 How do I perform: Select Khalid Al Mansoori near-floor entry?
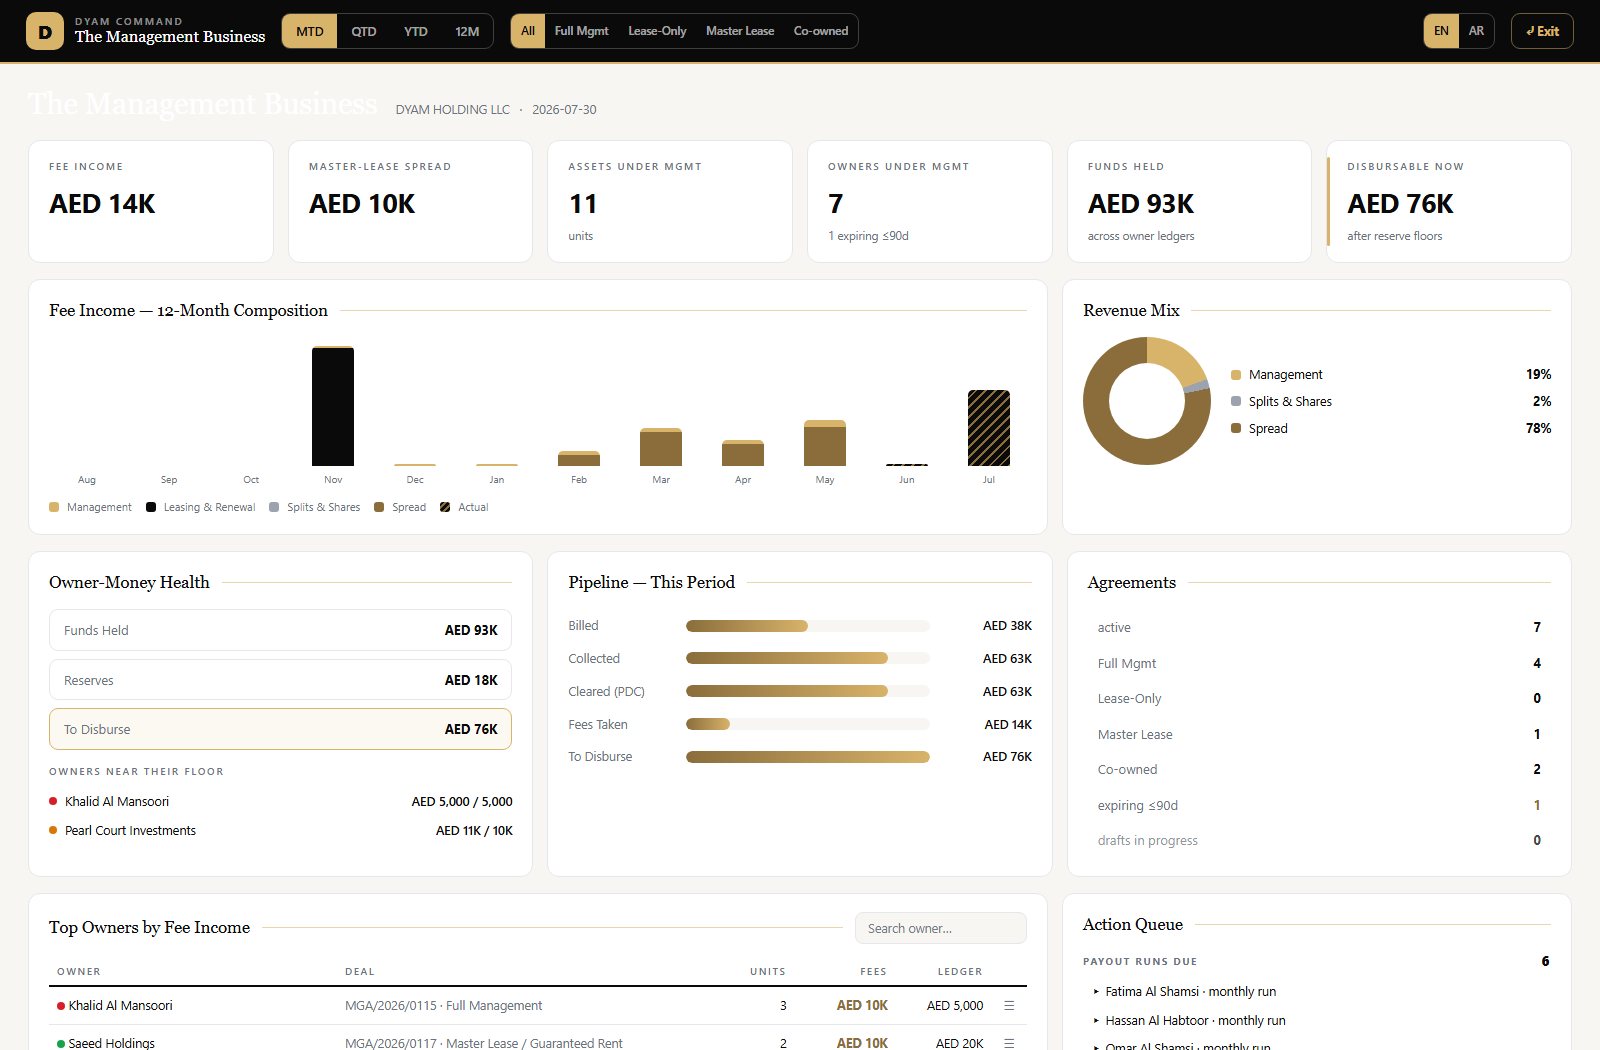[x=280, y=801]
